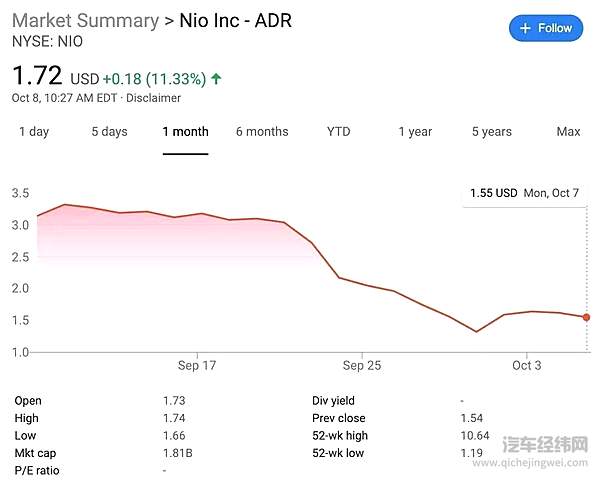Click the Oct 3 axis label
Screen dimensions: 600x491
(527, 366)
